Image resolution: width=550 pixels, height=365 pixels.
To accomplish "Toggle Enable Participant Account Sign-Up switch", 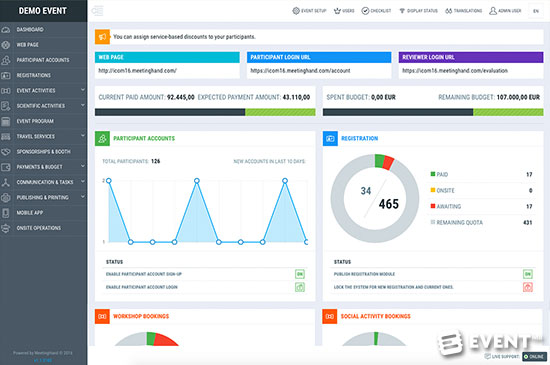I will 300,274.
